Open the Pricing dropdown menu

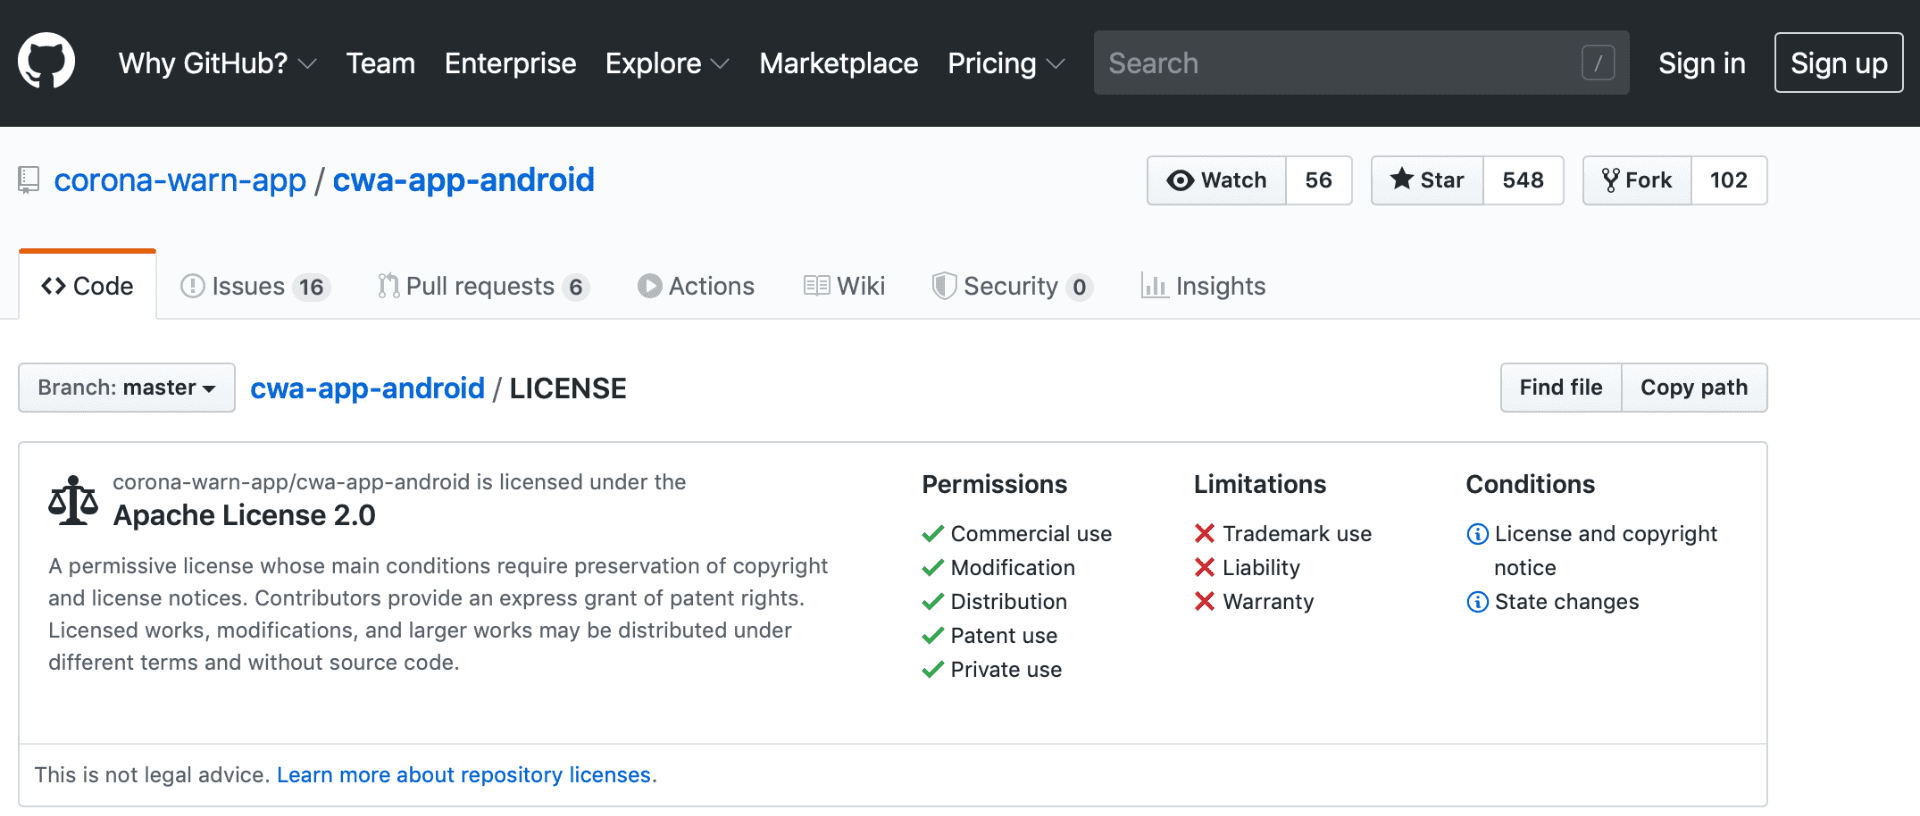click(1006, 63)
